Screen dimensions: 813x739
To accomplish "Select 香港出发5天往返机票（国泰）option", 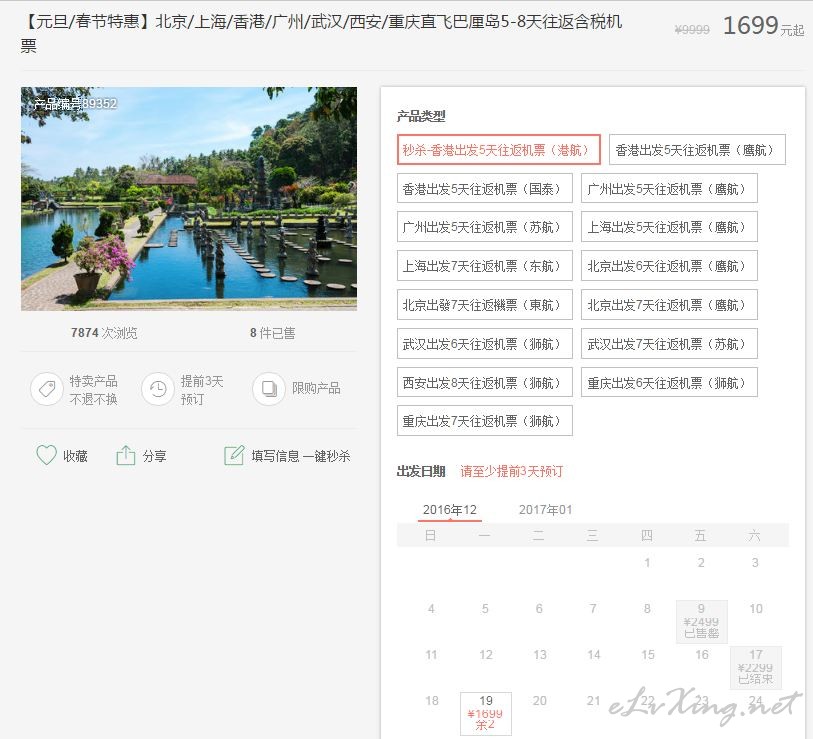I will tap(484, 188).
